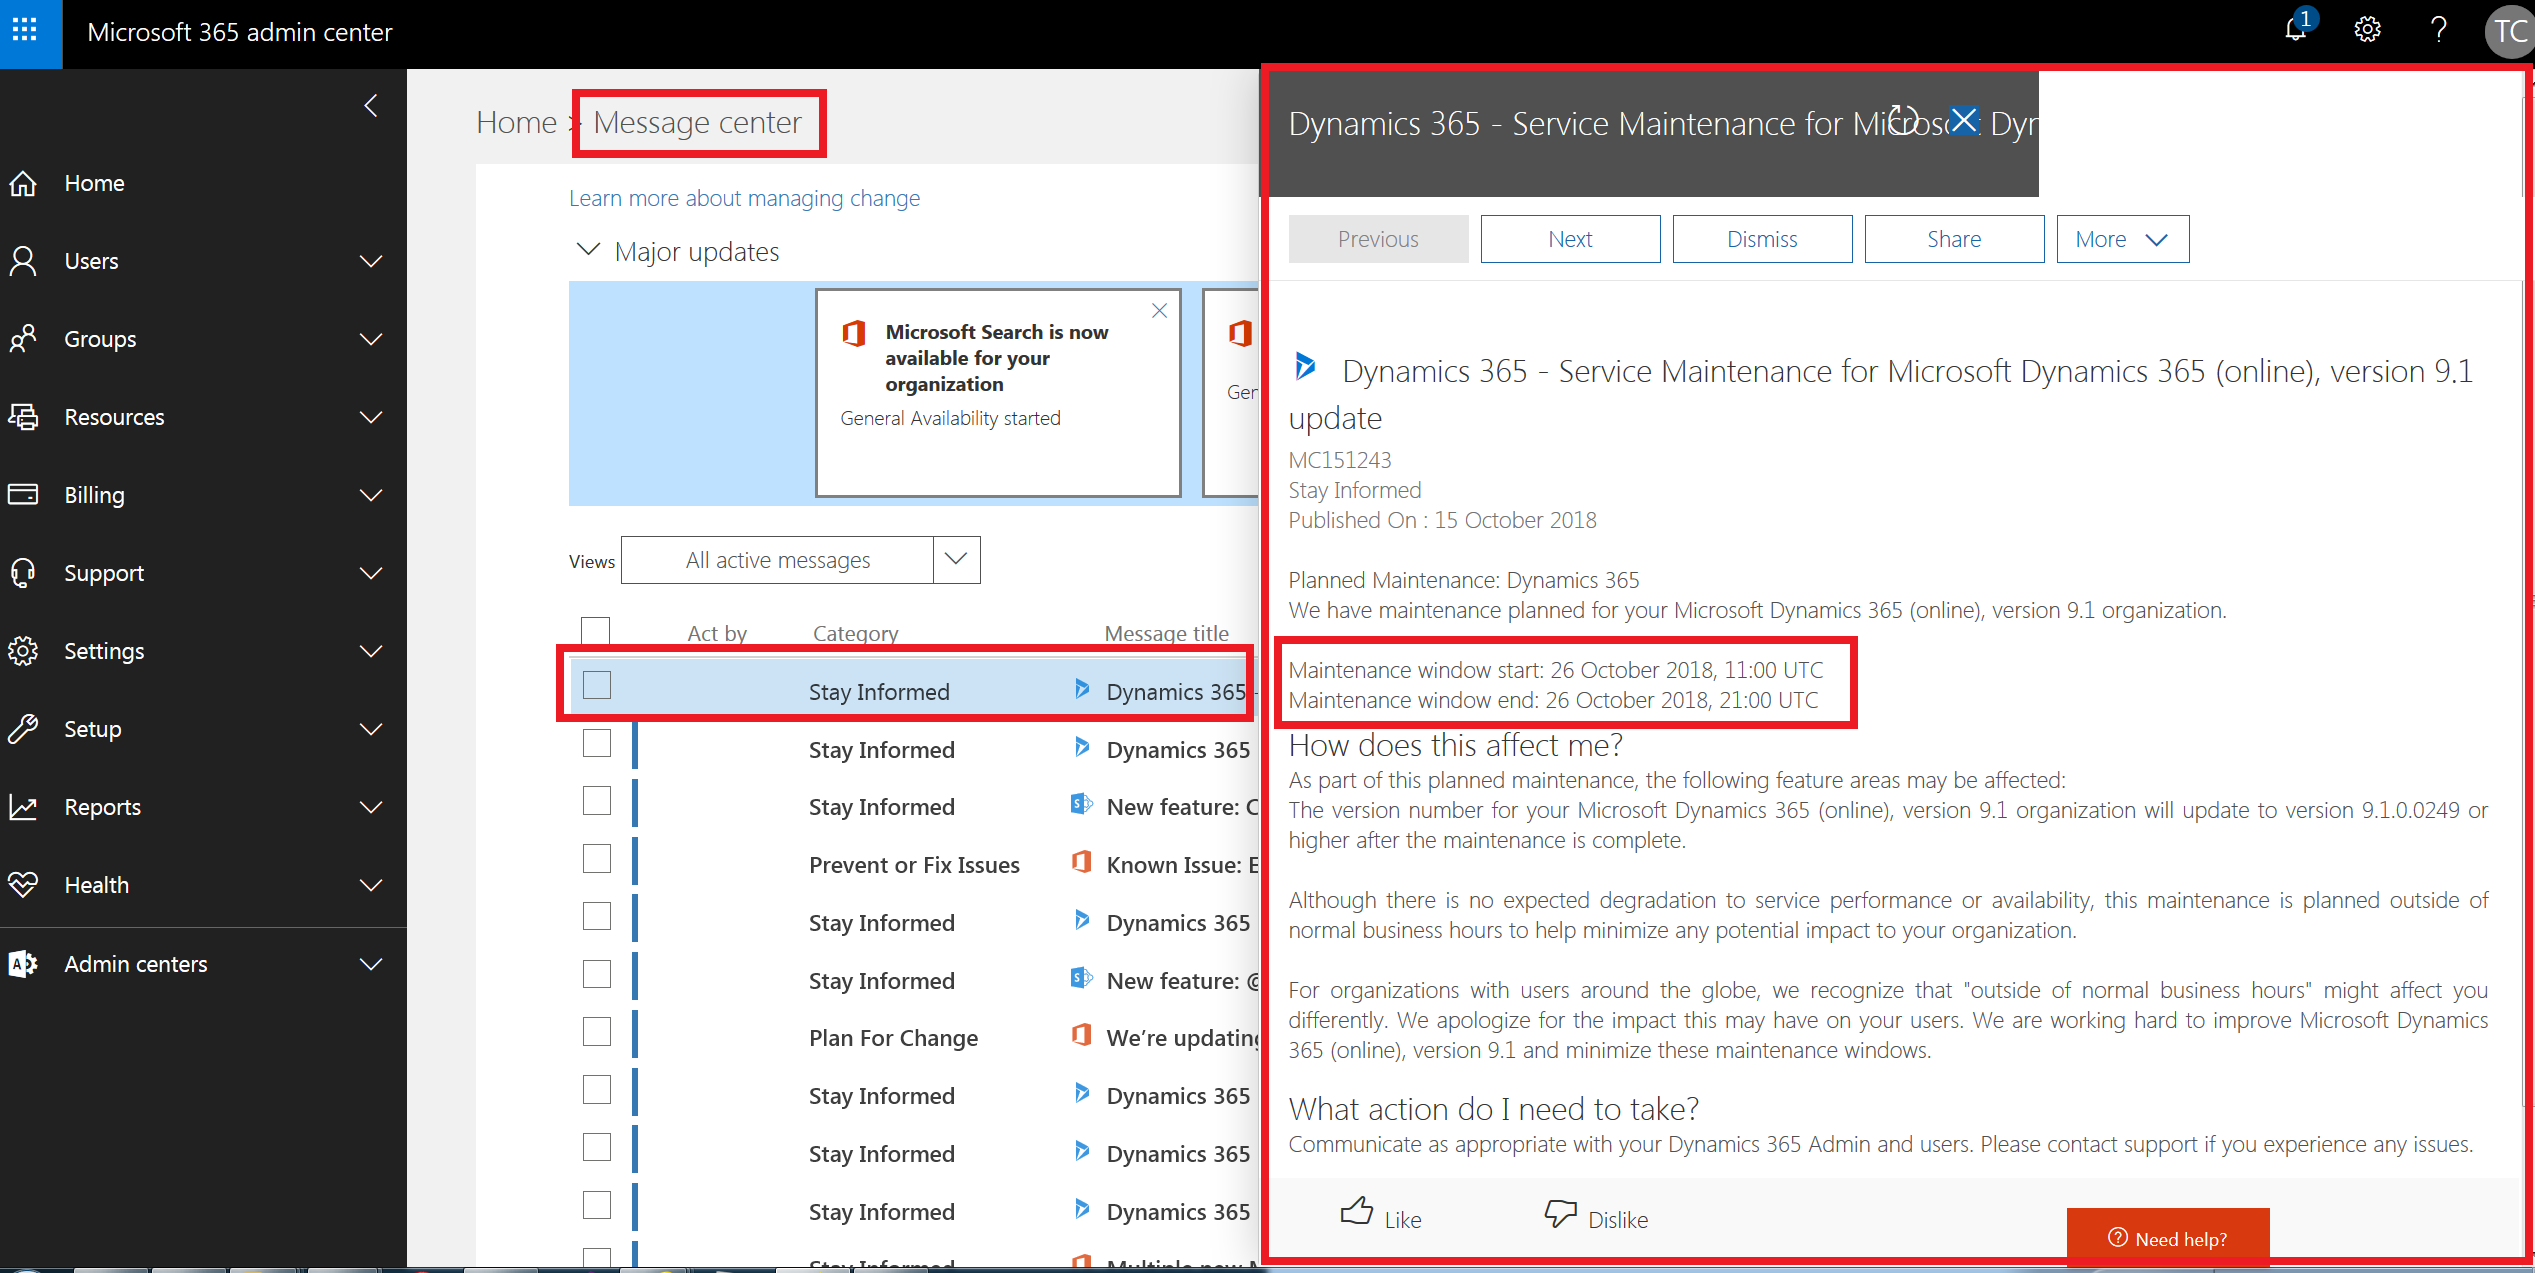Click the Next message button

click(x=1570, y=239)
